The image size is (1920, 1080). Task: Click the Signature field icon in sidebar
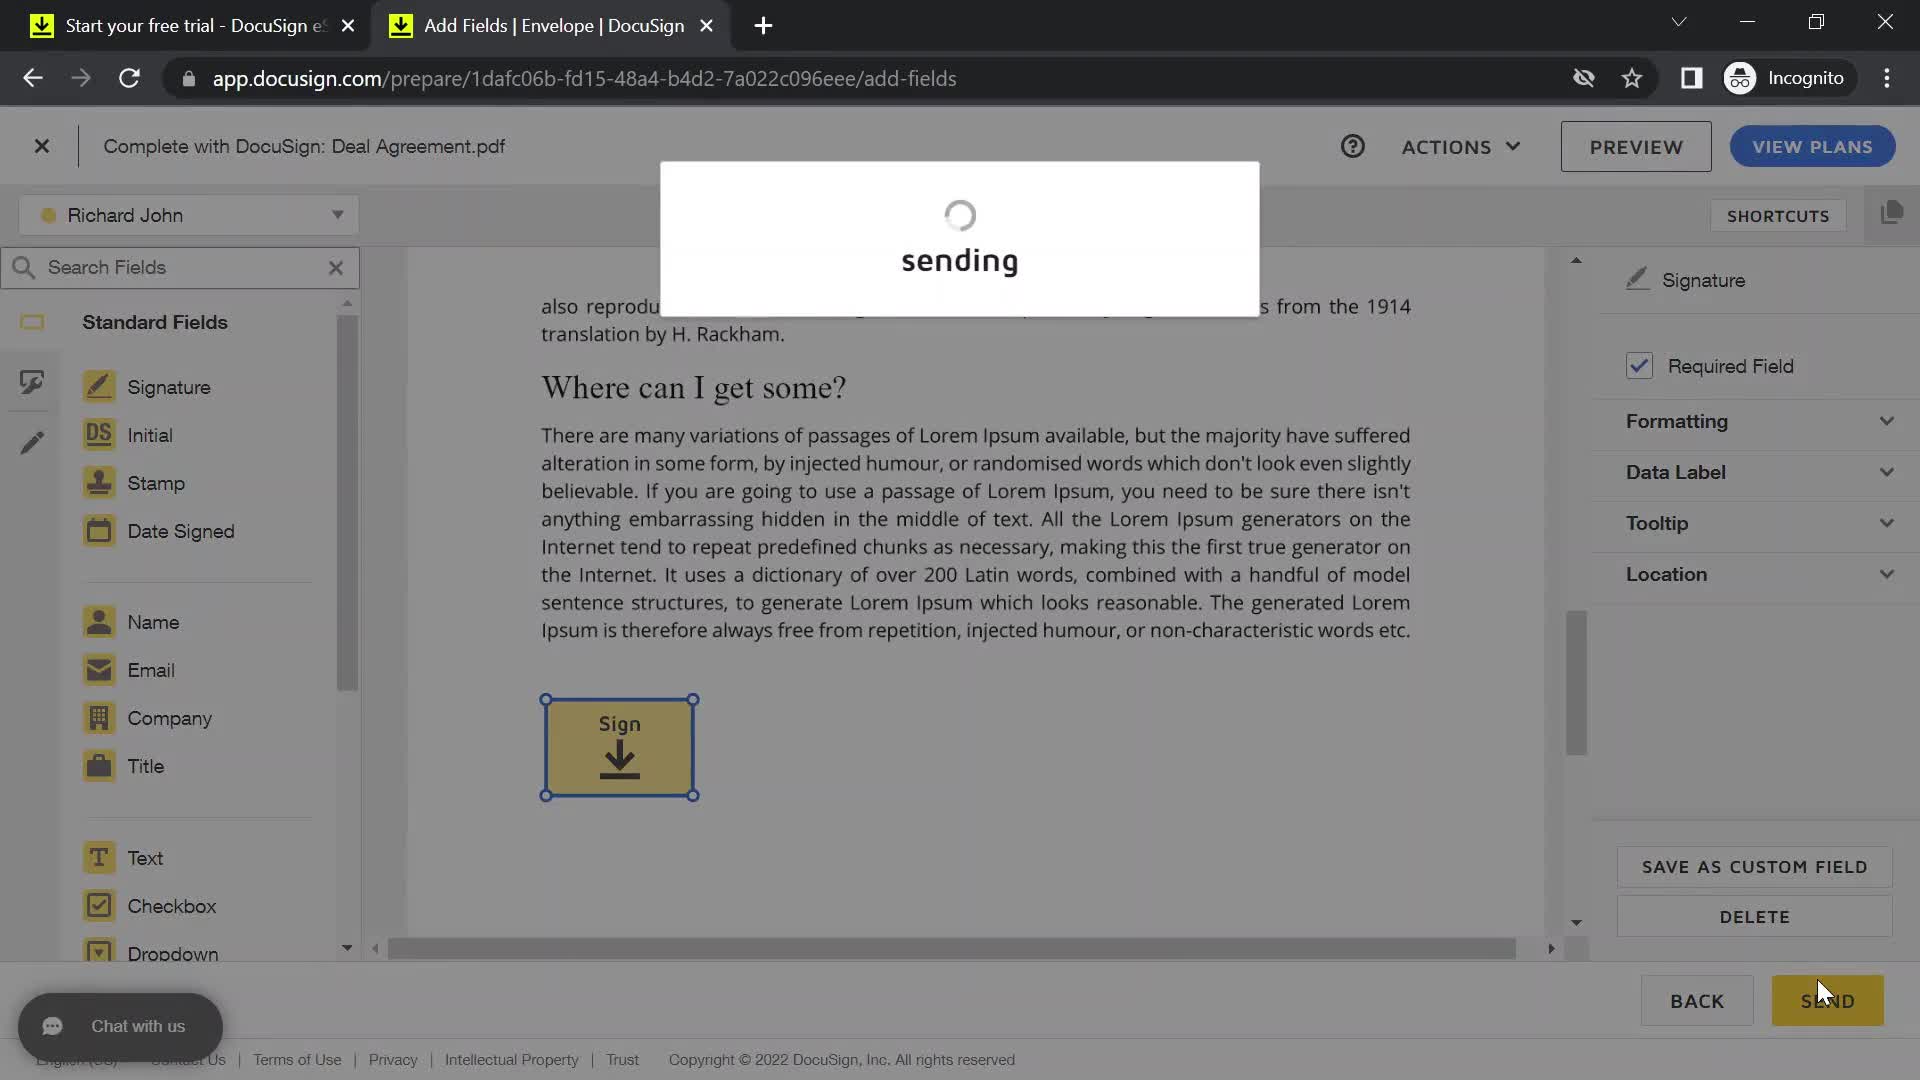point(98,386)
